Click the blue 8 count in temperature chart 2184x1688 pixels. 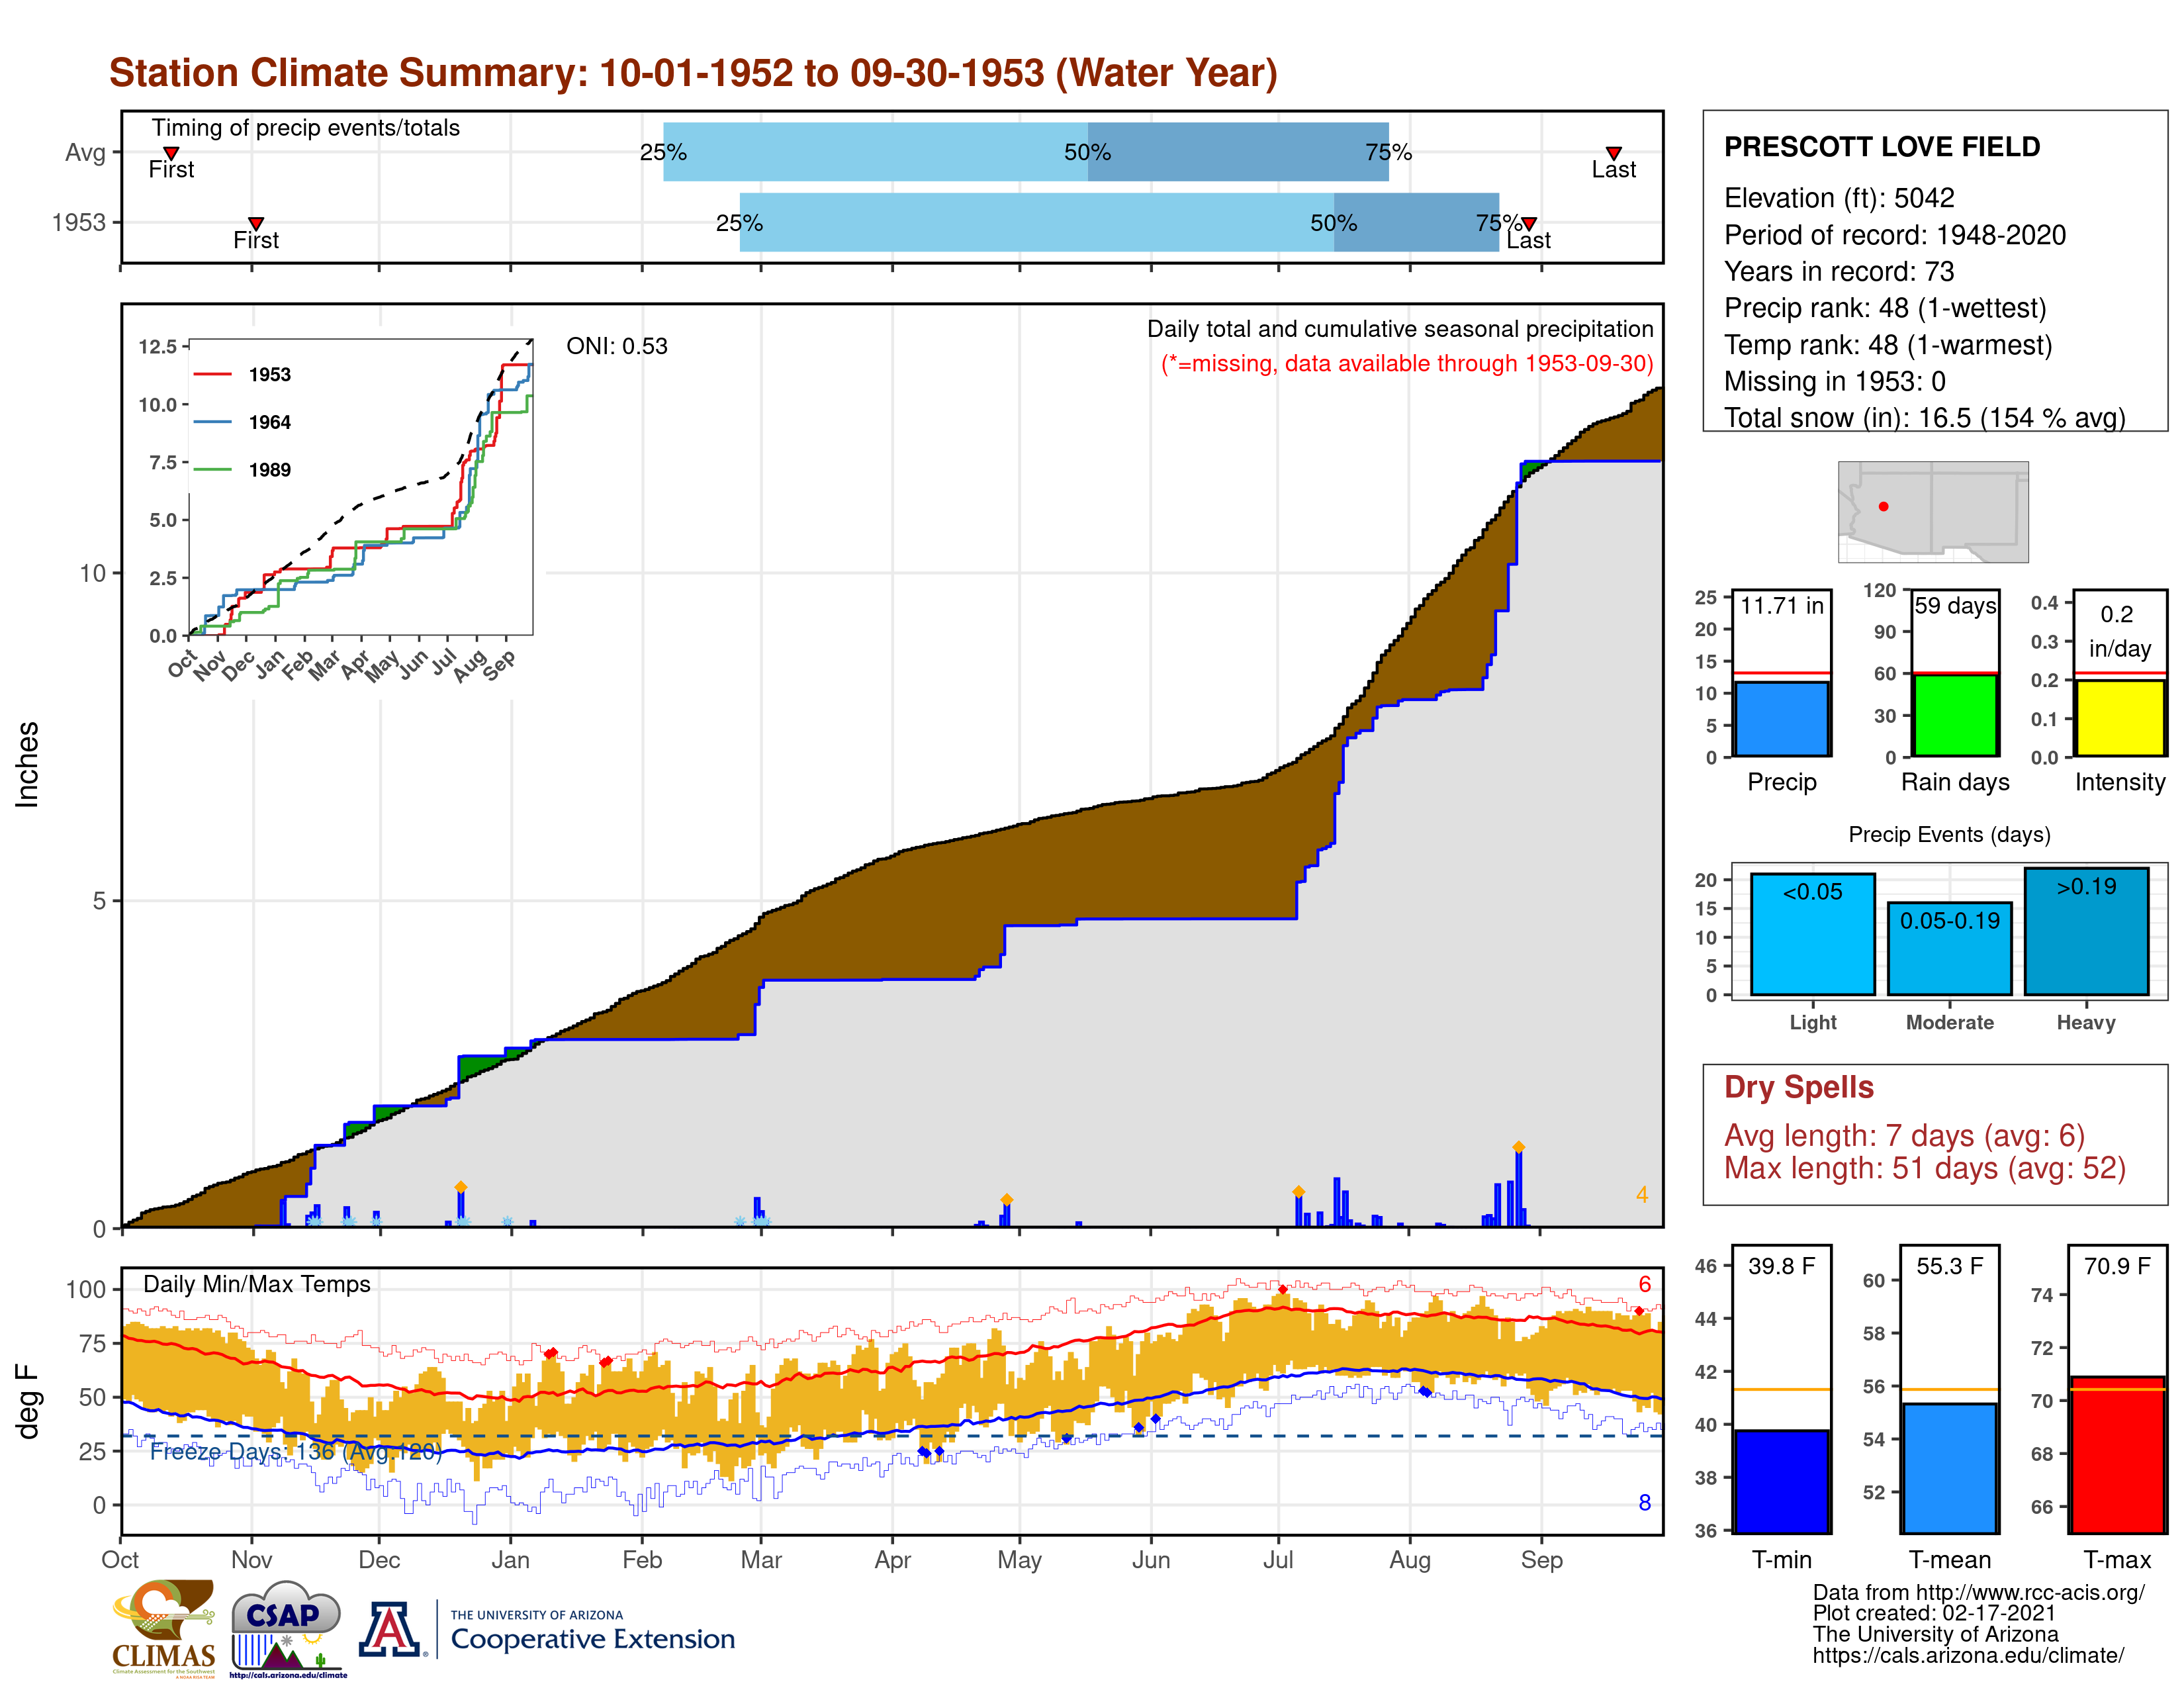coord(1644,1502)
